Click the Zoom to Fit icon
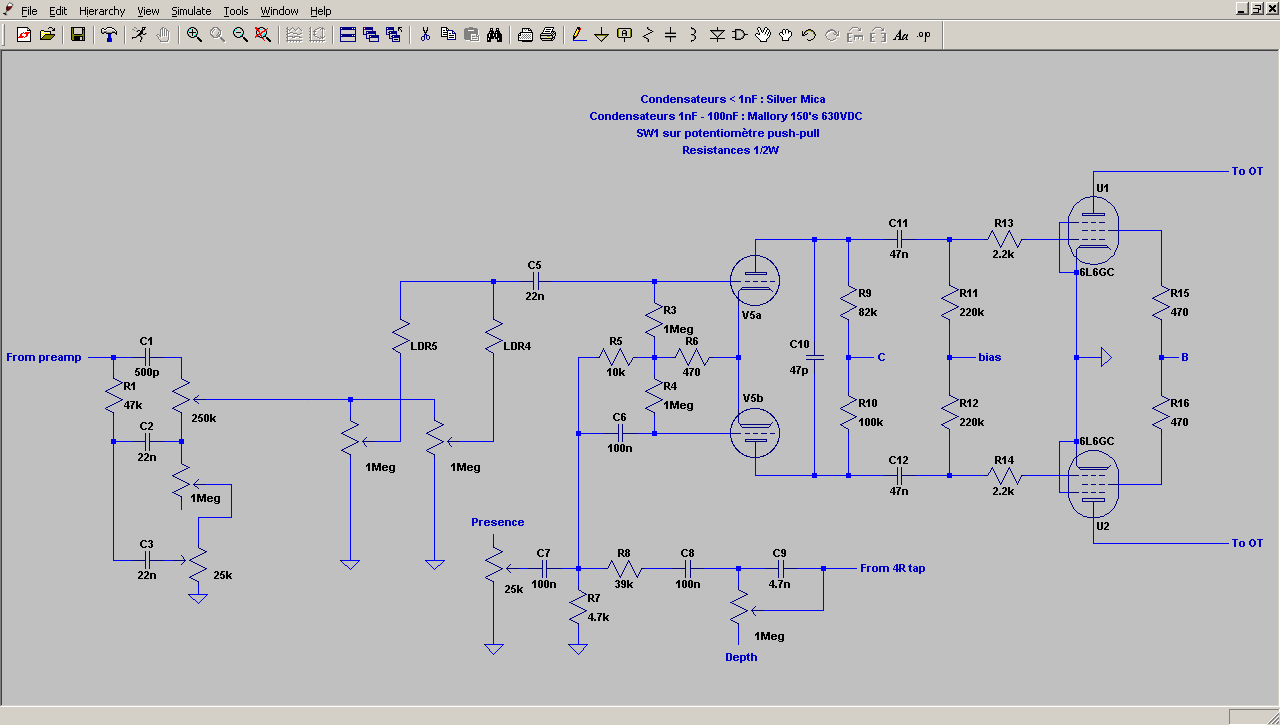 click(x=263, y=35)
